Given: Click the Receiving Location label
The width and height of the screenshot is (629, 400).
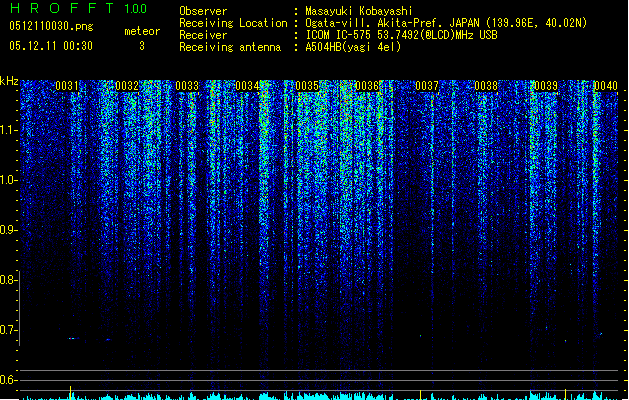Looking at the screenshot, I should click(233, 23).
